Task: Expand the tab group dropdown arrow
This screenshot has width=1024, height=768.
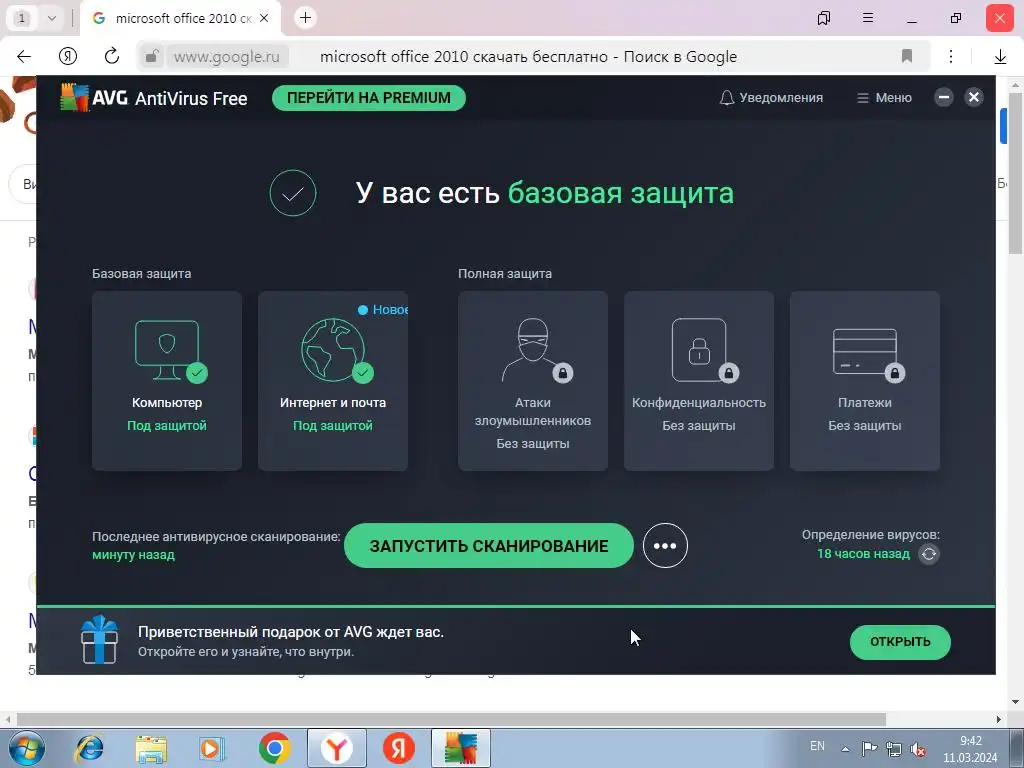Action: pos(52,18)
